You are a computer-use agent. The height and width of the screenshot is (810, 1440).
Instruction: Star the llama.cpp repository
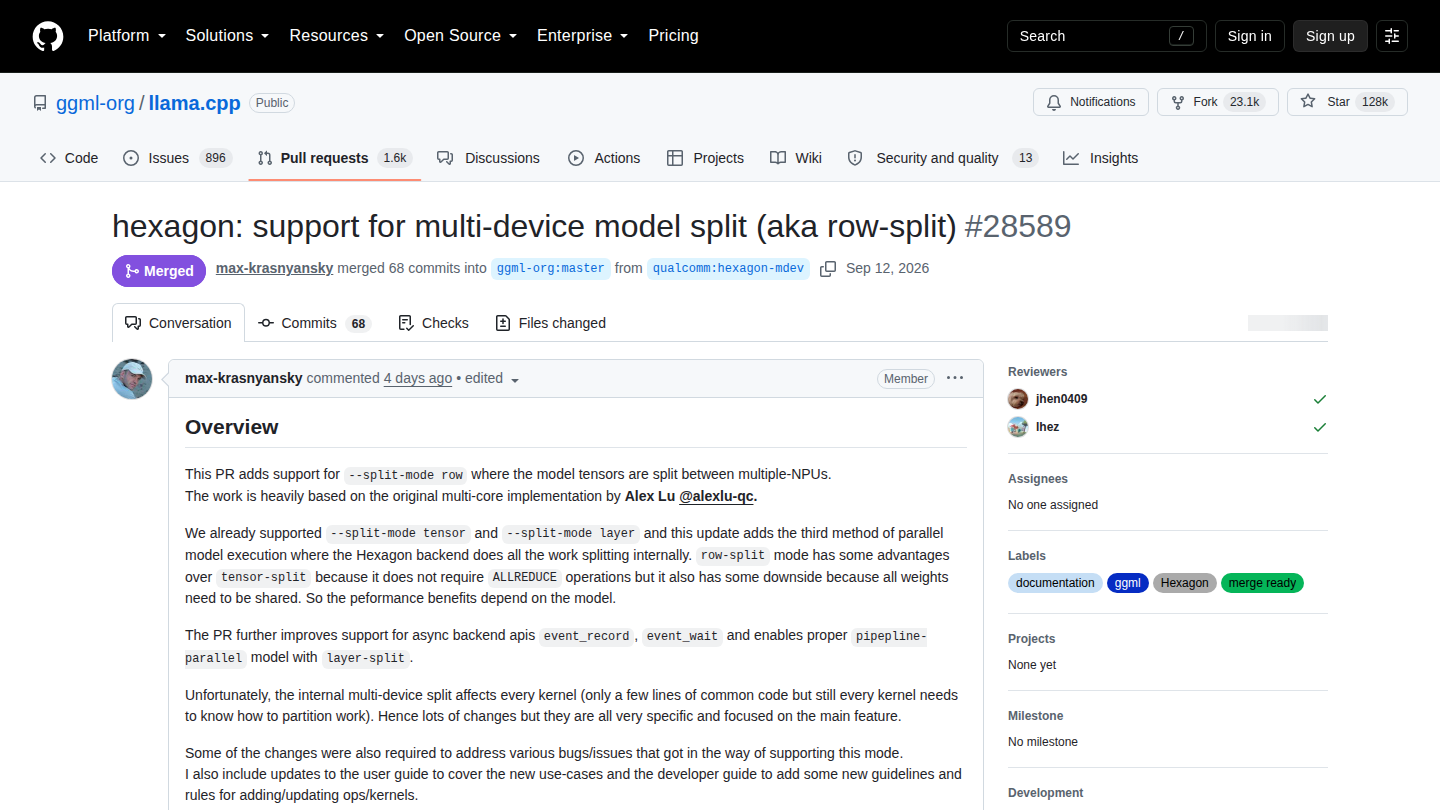coord(1347,102)
